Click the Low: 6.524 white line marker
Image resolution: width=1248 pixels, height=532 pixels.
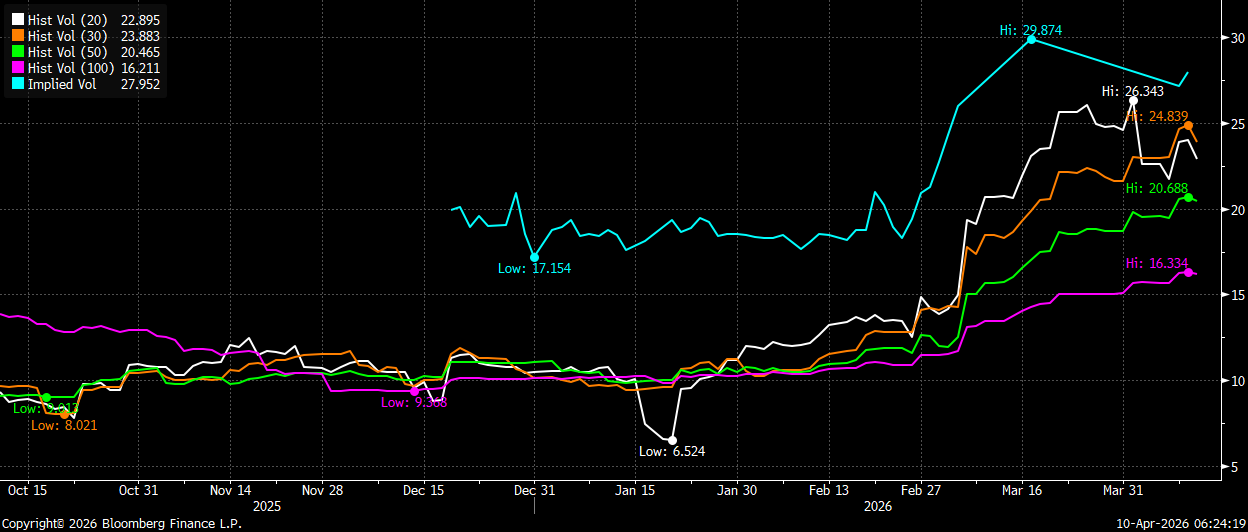click(x=672, y=440)
